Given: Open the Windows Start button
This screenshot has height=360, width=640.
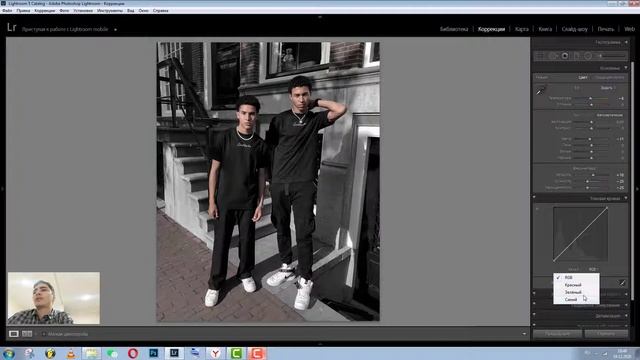Looking at the screenshot, I should (x=9, y=353).
